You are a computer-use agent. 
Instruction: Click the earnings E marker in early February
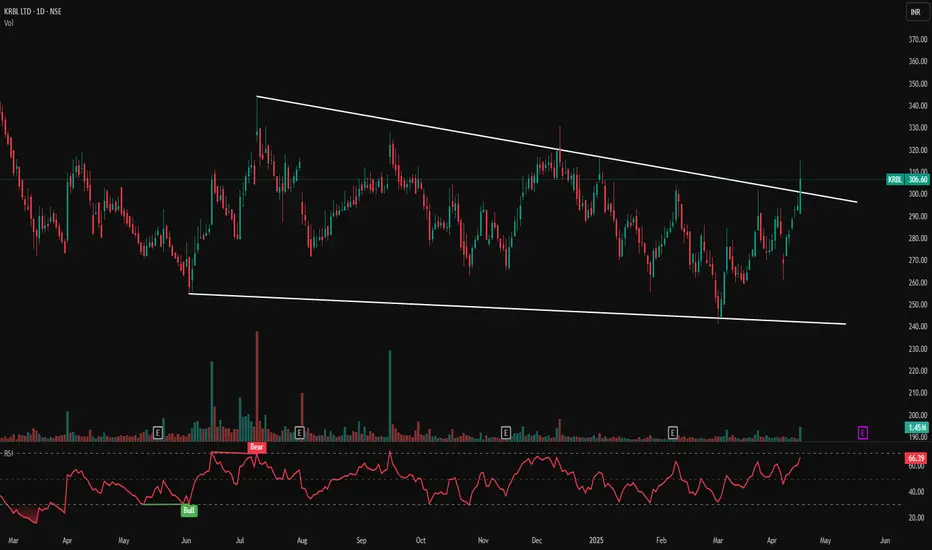673,433
